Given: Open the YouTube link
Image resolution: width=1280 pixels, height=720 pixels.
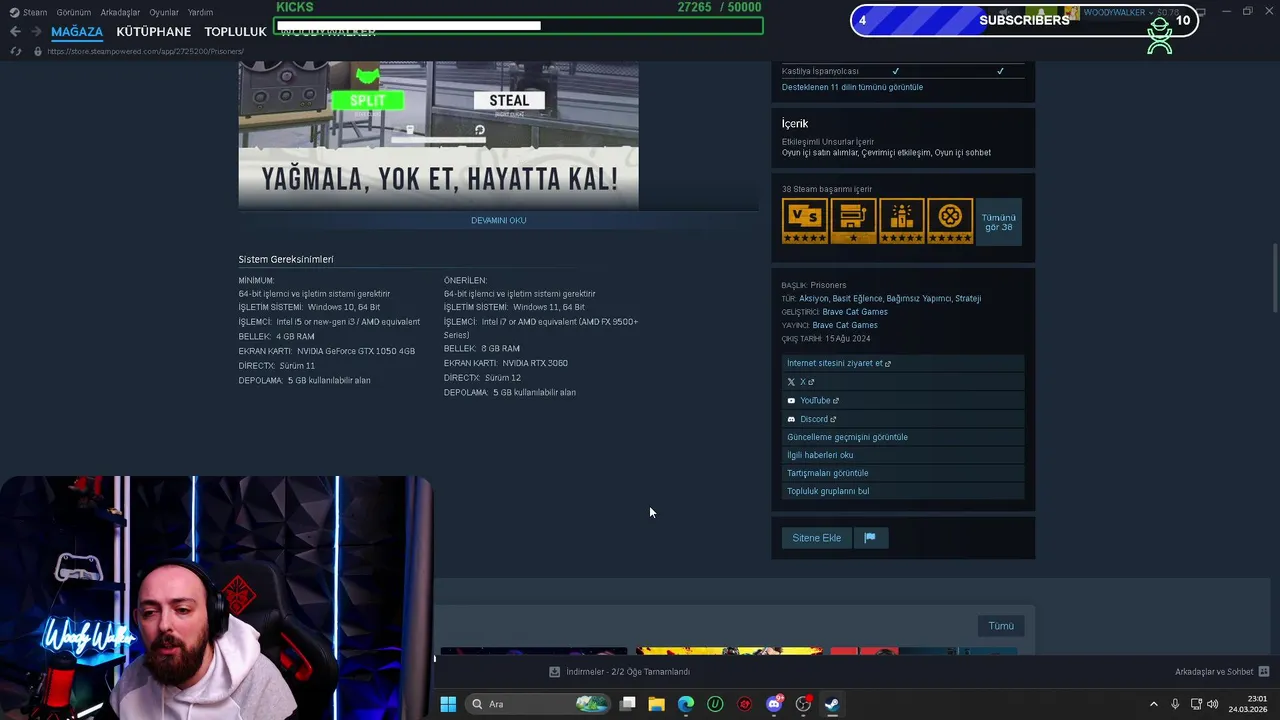Looking at the screenshot, I should pyautogui.click(x=903, y=400).
